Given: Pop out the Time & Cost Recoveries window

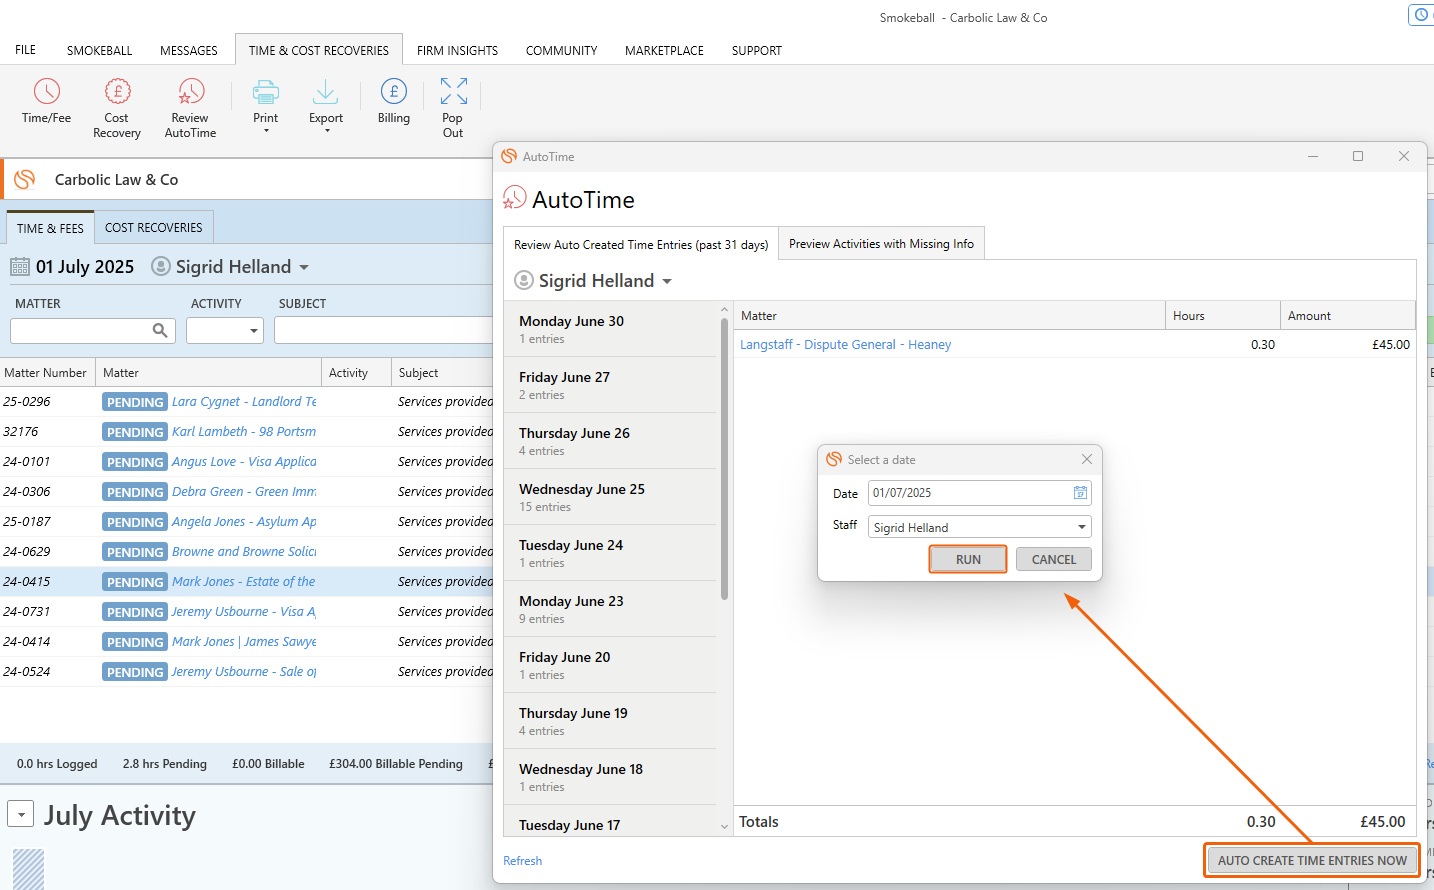Looking at the screenshot, I should tap(453, 108).
